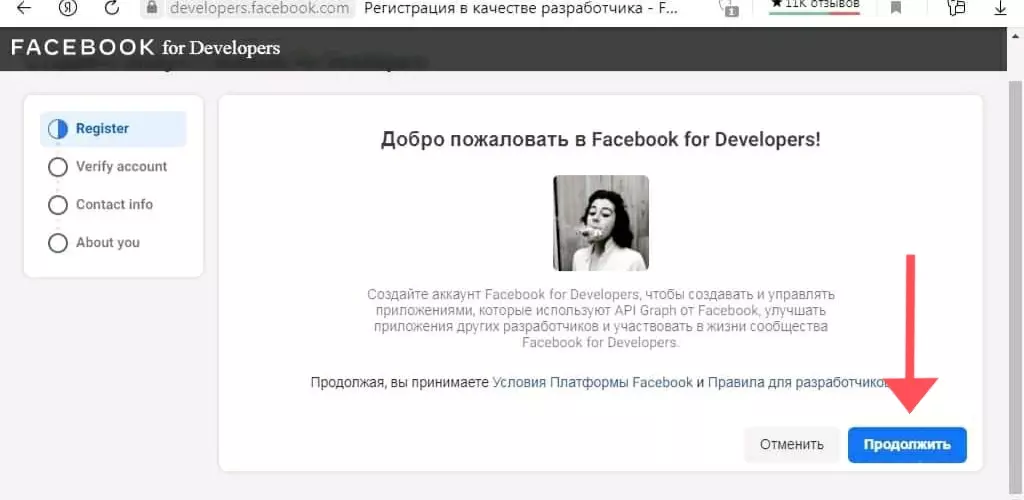Image resolution: width=1024 pixels, height=500 pixels.
Task: Select the Register step
Action: pyautogui.click(x=113, y=129)
